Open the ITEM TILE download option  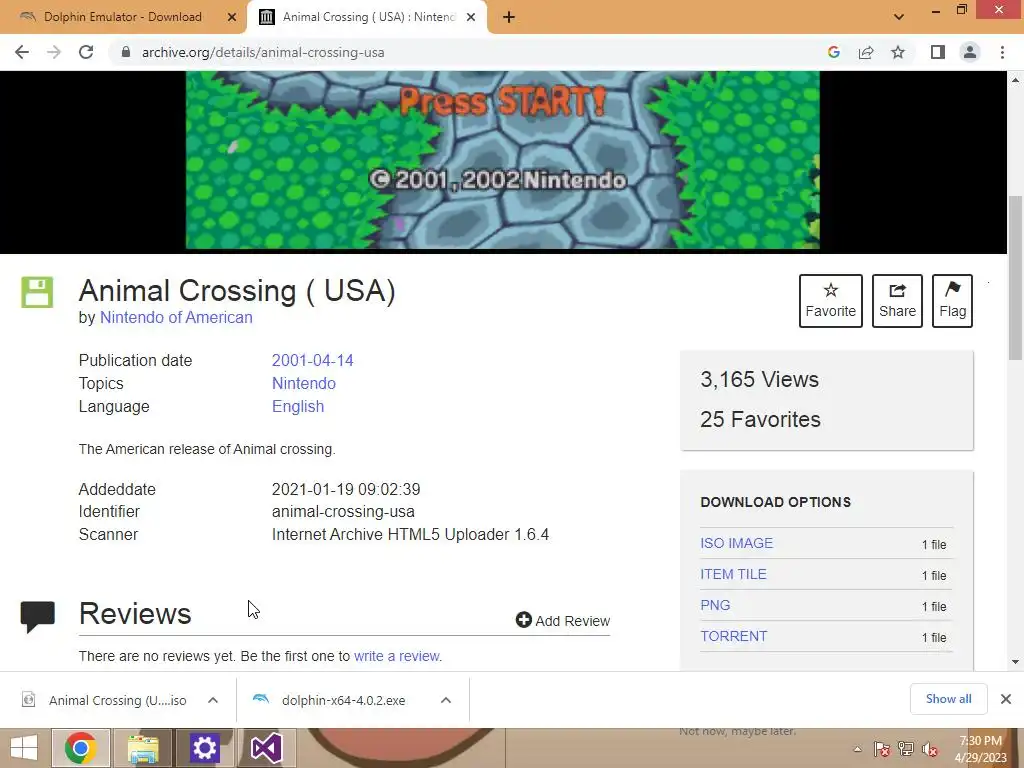pos(733,574)
